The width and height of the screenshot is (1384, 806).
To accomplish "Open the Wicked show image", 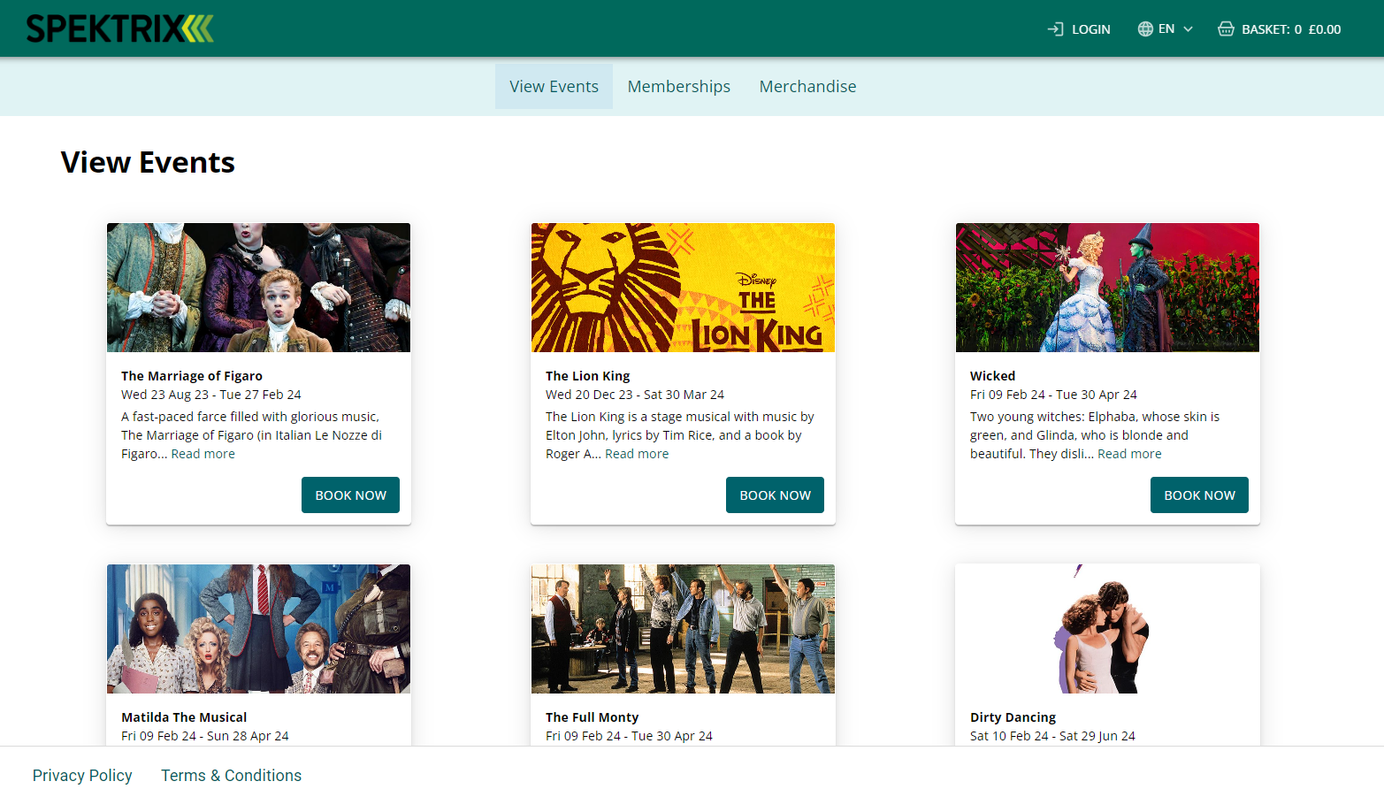I will pos(1108,287).
